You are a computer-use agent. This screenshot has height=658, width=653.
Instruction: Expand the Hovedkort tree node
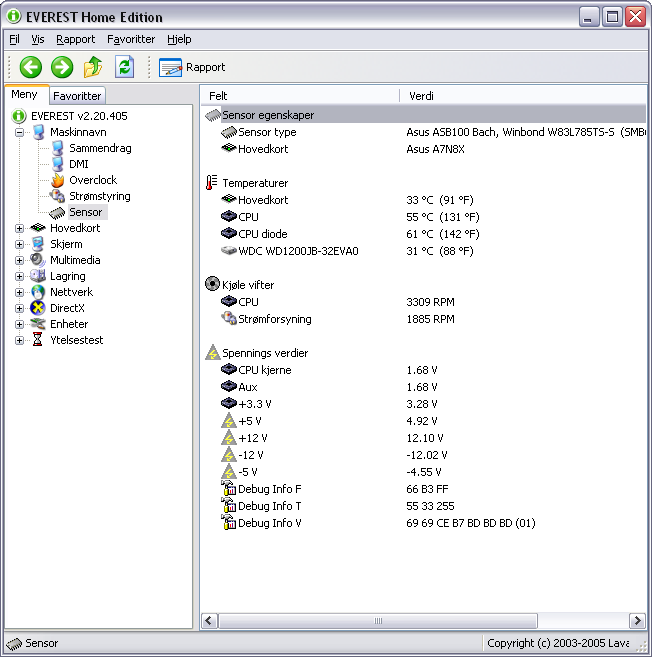click(x=19, y=228)
